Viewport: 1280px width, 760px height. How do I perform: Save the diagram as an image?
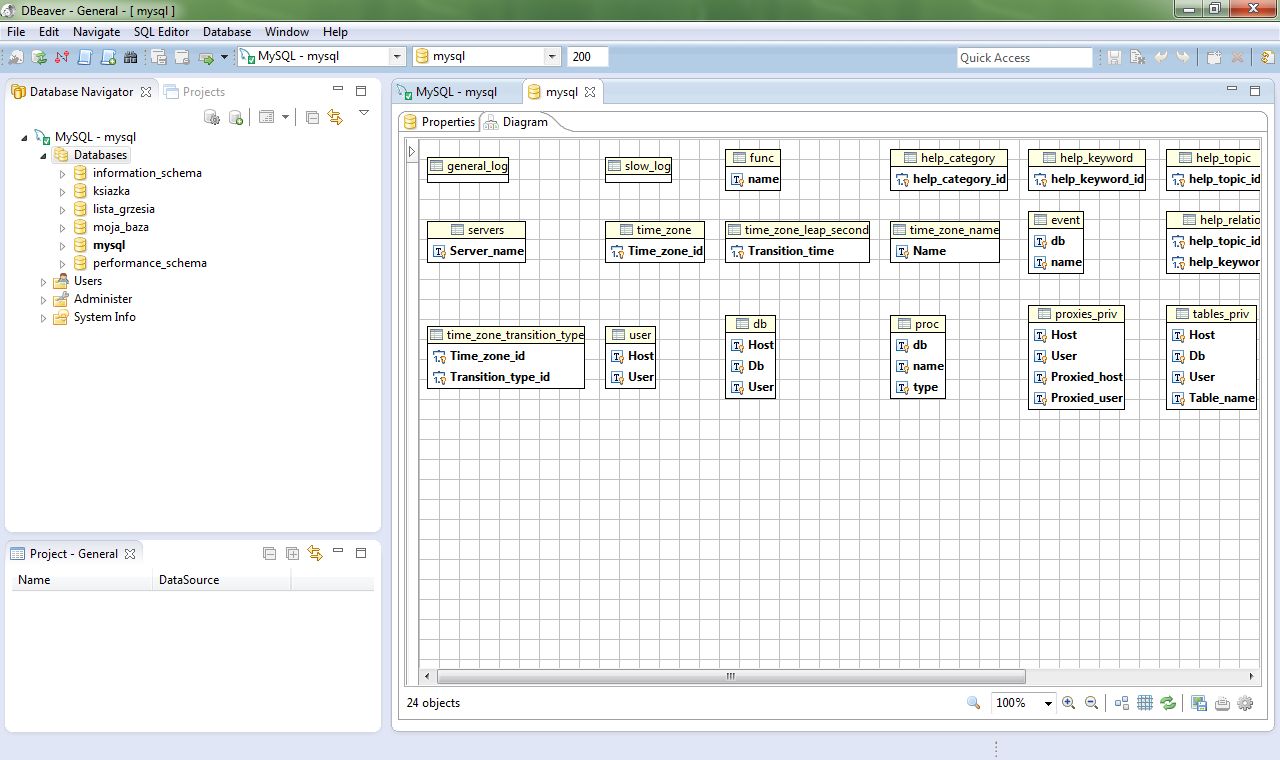coord(1199,703)
